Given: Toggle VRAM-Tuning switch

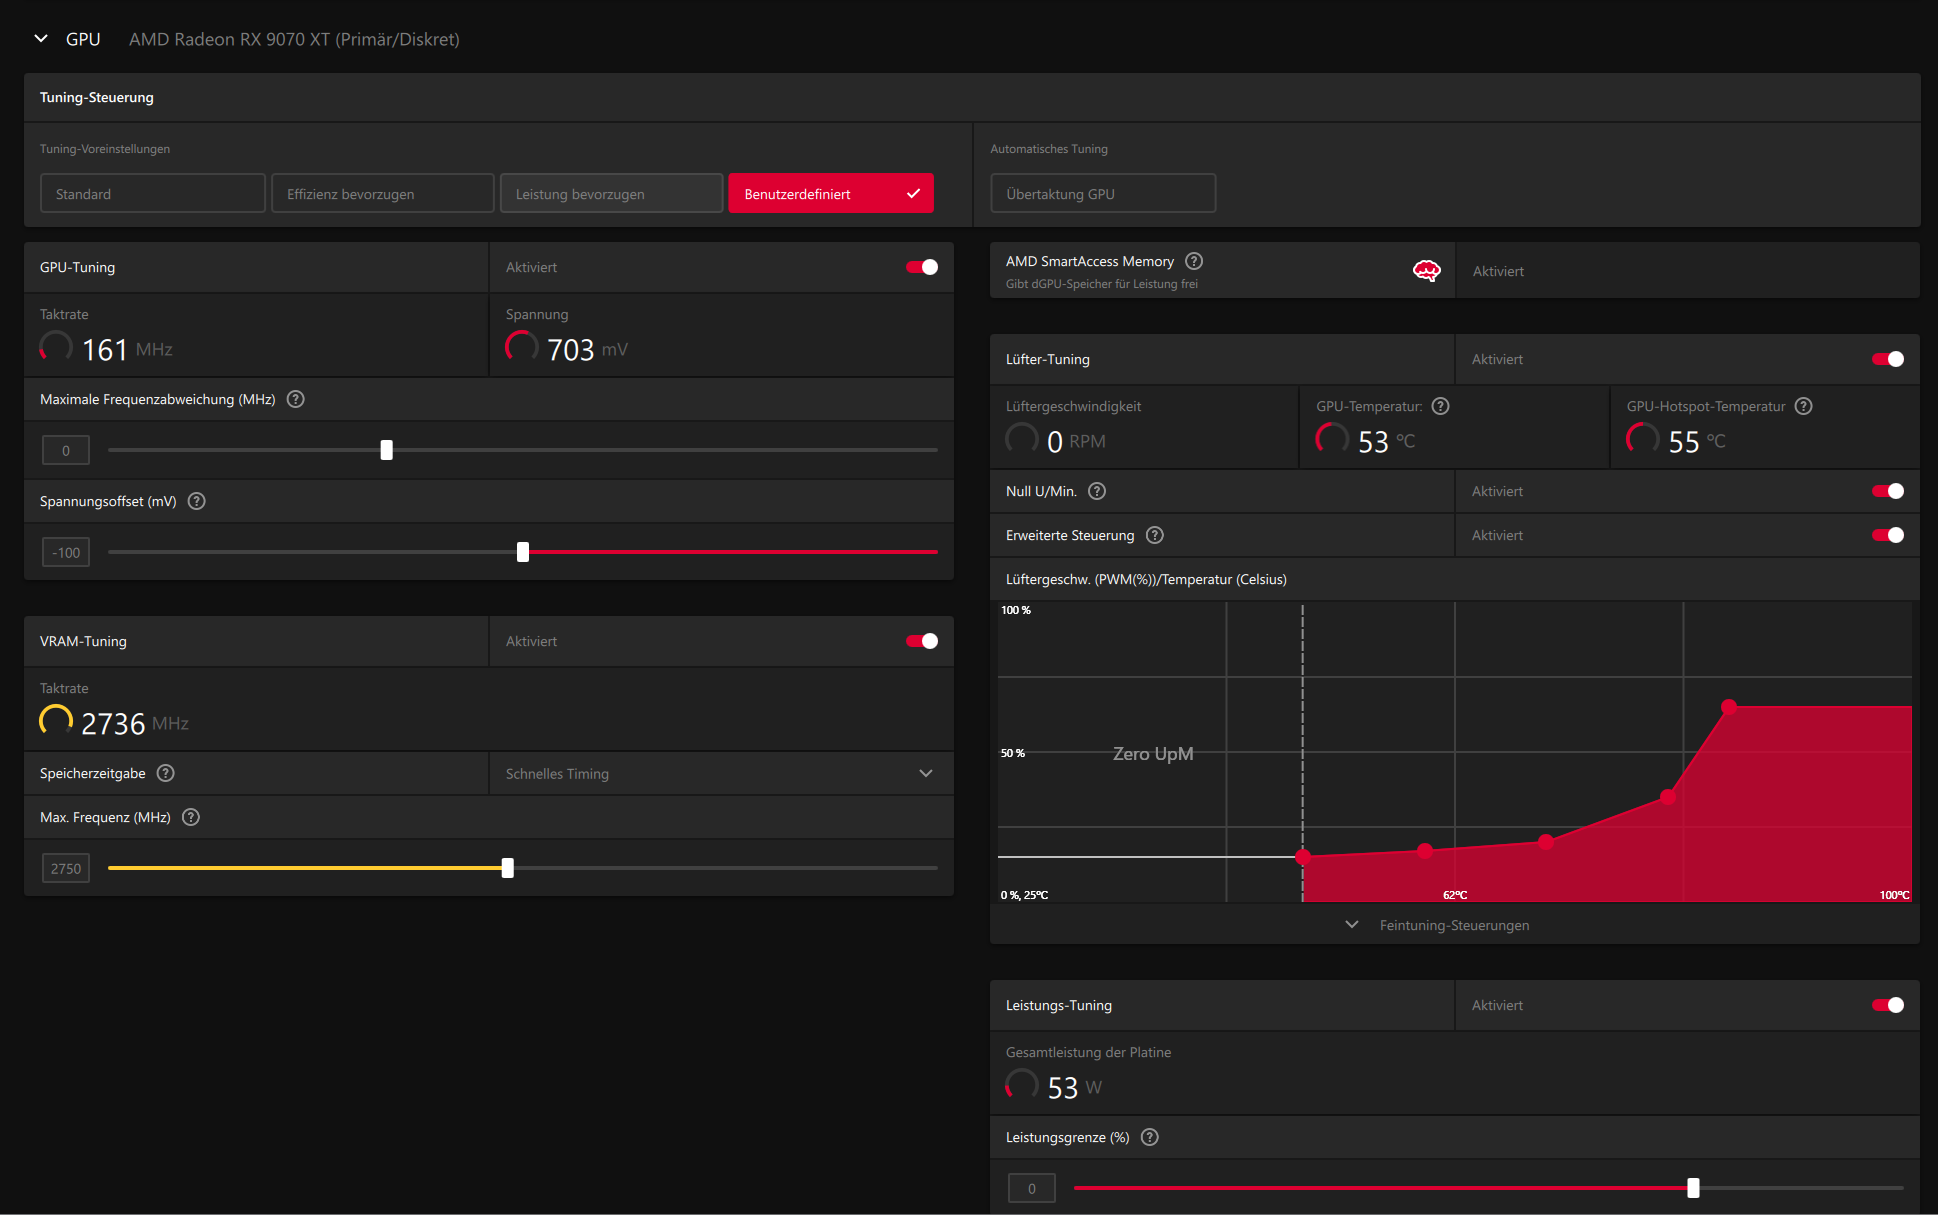Looking at the screenshot, I should [921, 641].
